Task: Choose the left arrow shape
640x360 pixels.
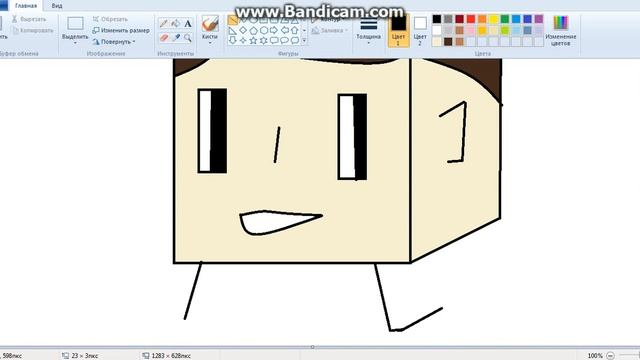Action: (284, 31)
